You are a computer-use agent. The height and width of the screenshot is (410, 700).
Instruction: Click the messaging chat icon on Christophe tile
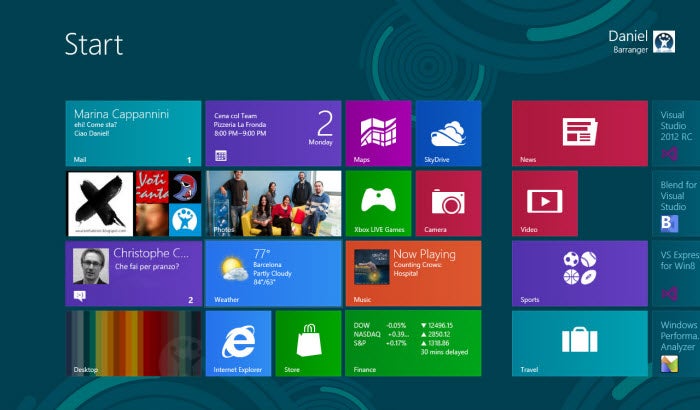click(79, 296)
